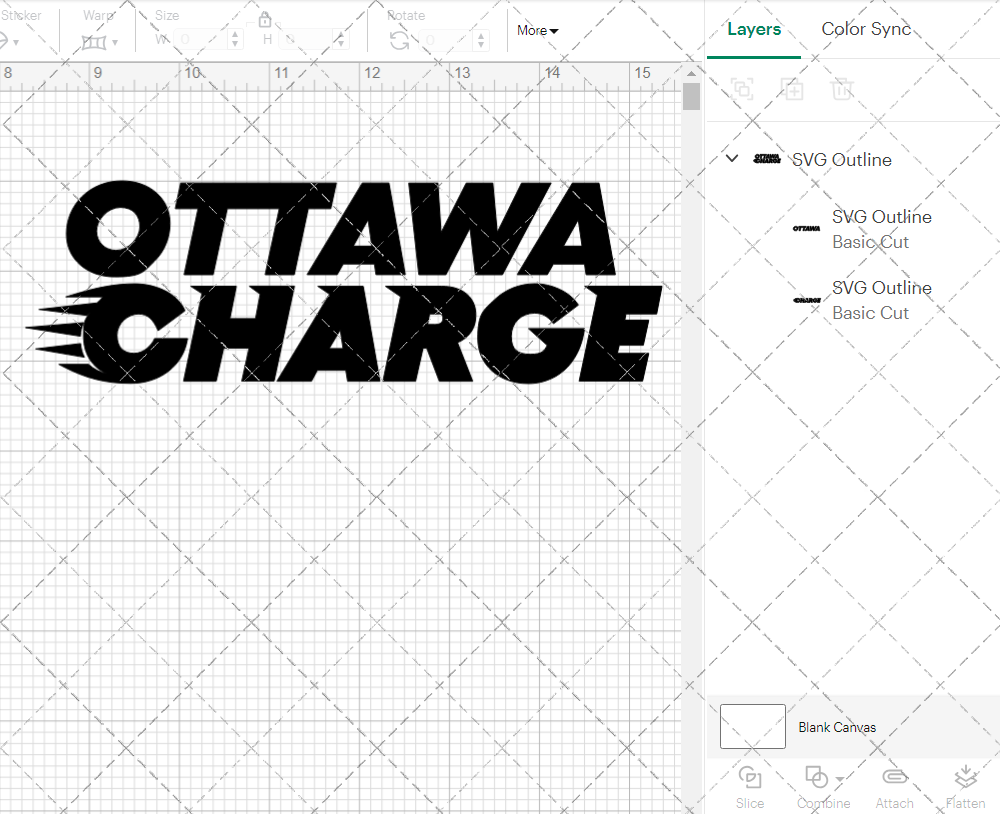Switch to the Color Sync tab
This screenshot has height=814, width=1000.
click(866, 29)
